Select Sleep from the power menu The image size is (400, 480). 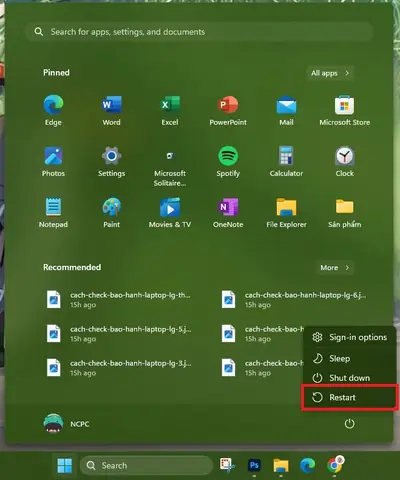coord(349,359)
